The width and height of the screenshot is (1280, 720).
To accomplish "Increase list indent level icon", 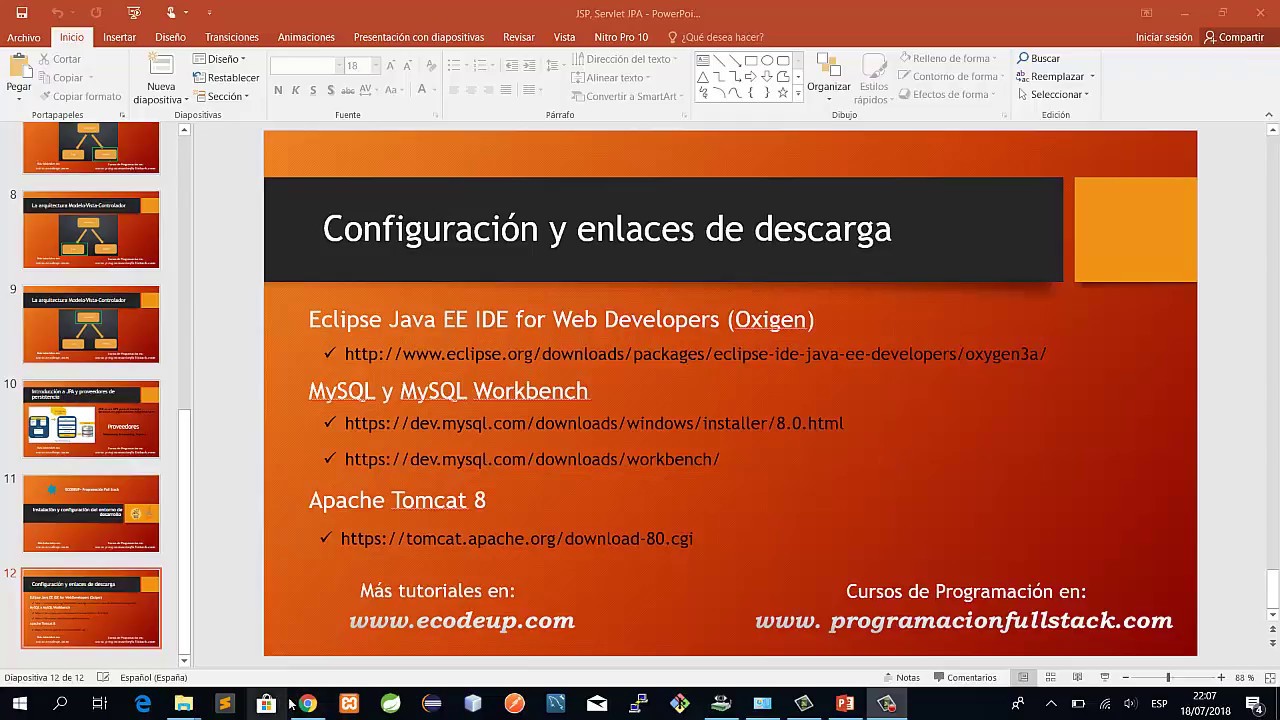I will 529,65.
